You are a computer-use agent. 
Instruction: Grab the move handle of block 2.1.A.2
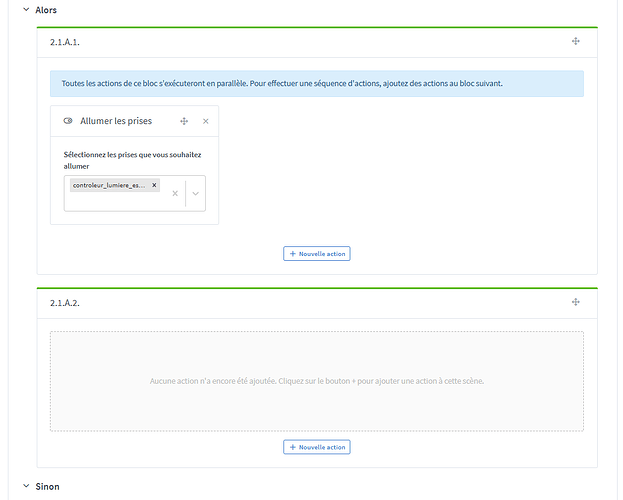click(576, 302)
